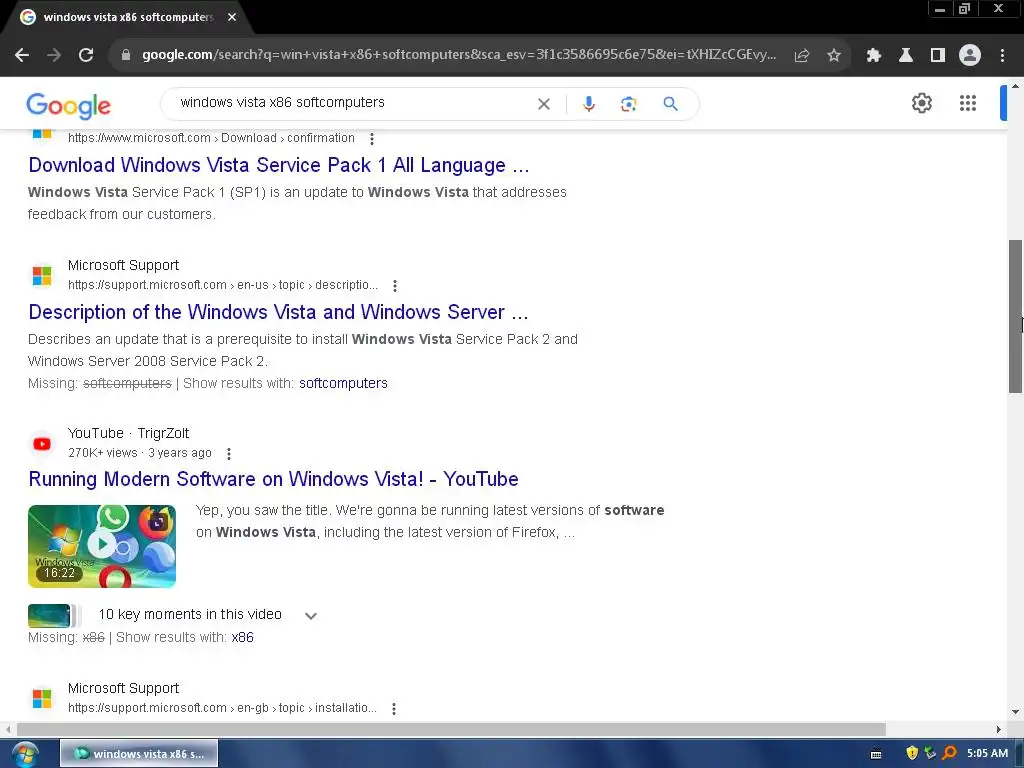The height and width of the screenshot is (768, 1024).
Task: Click the YouTube favicon
Action: (x=42, y=444)
